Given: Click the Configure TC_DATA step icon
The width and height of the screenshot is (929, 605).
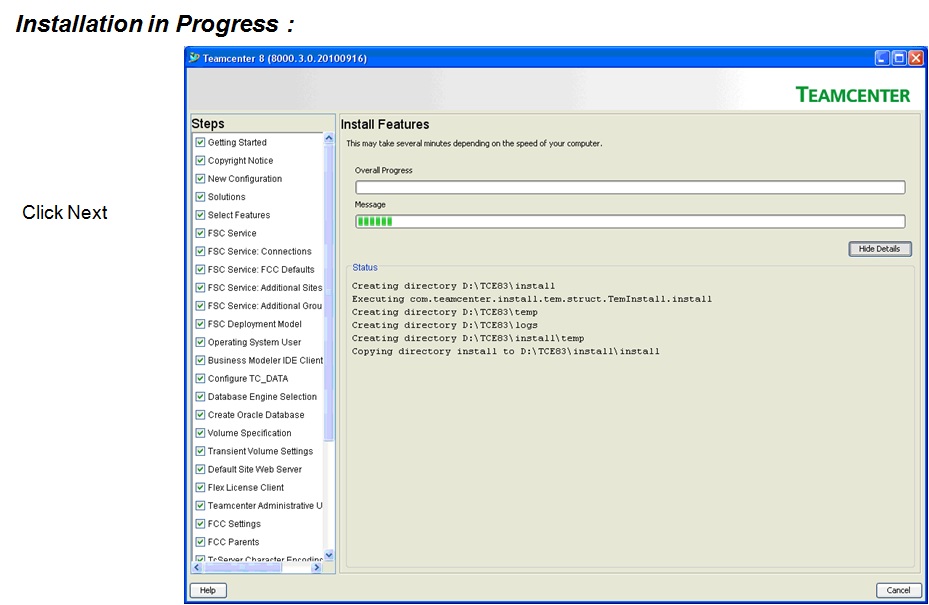Looking at the screenshot, I should pos(200,378).
